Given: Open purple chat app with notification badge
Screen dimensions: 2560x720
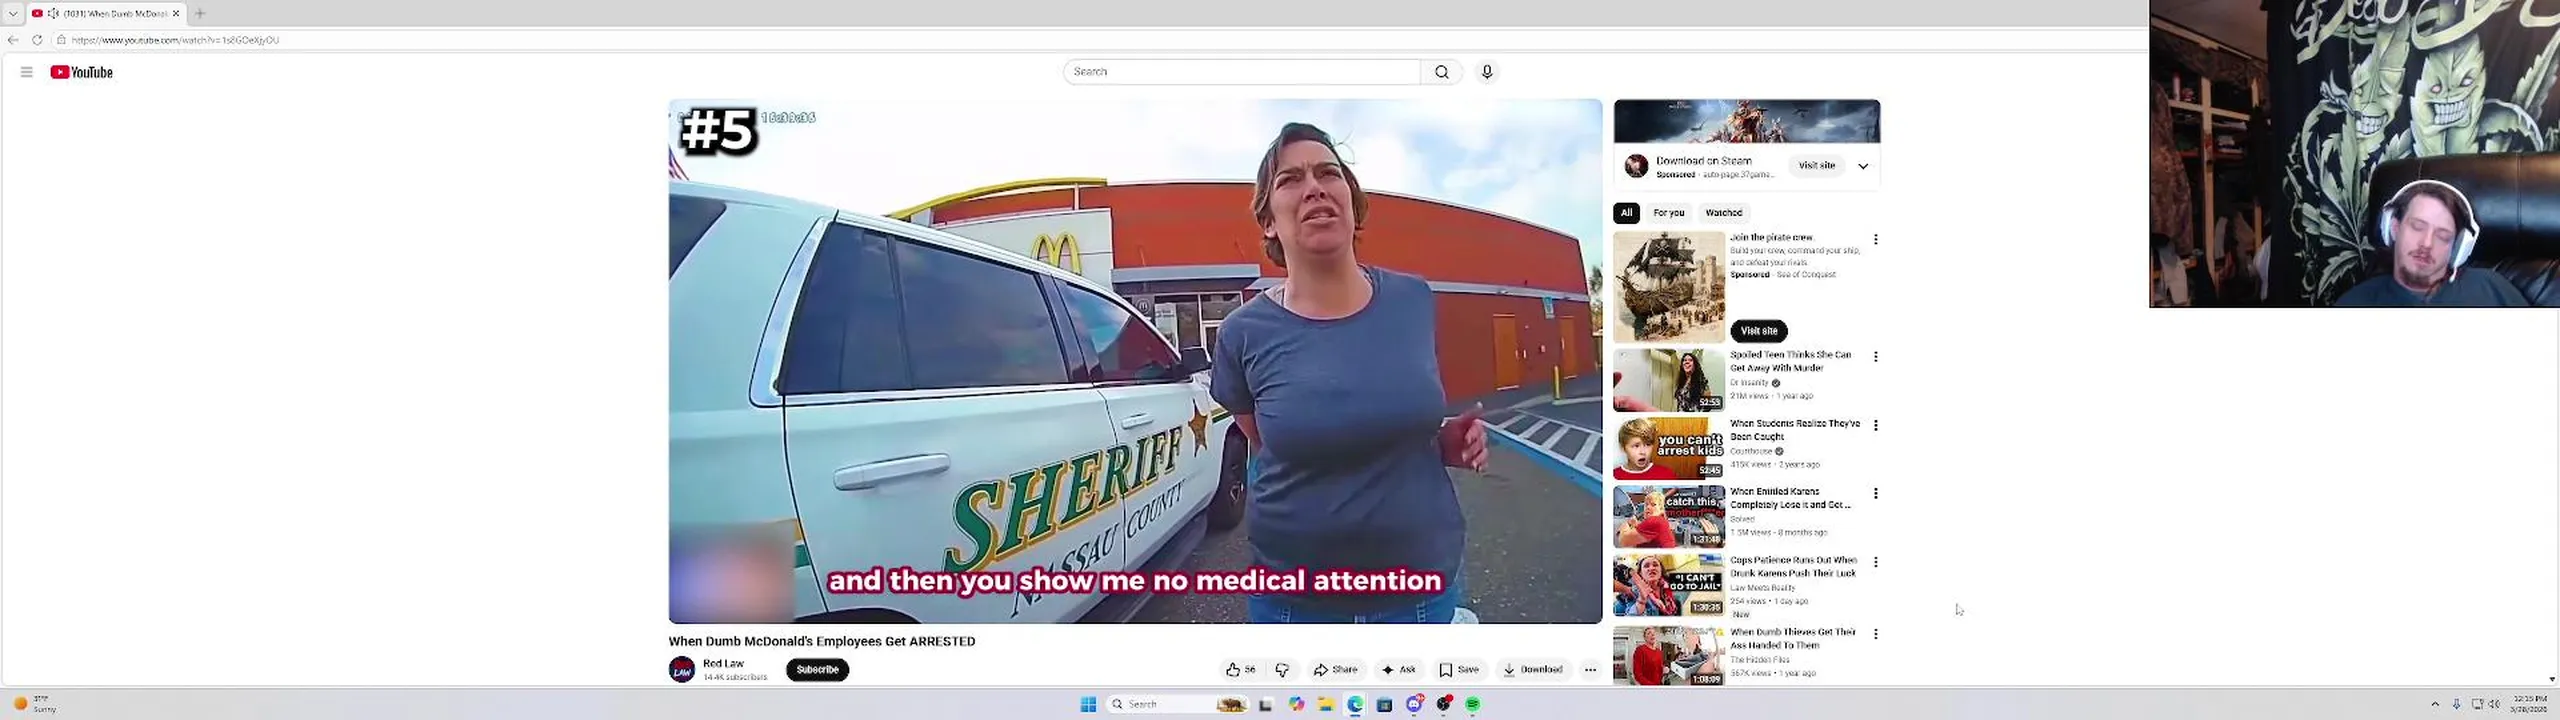Looking at the screenshot, I should click(1414, 704).
